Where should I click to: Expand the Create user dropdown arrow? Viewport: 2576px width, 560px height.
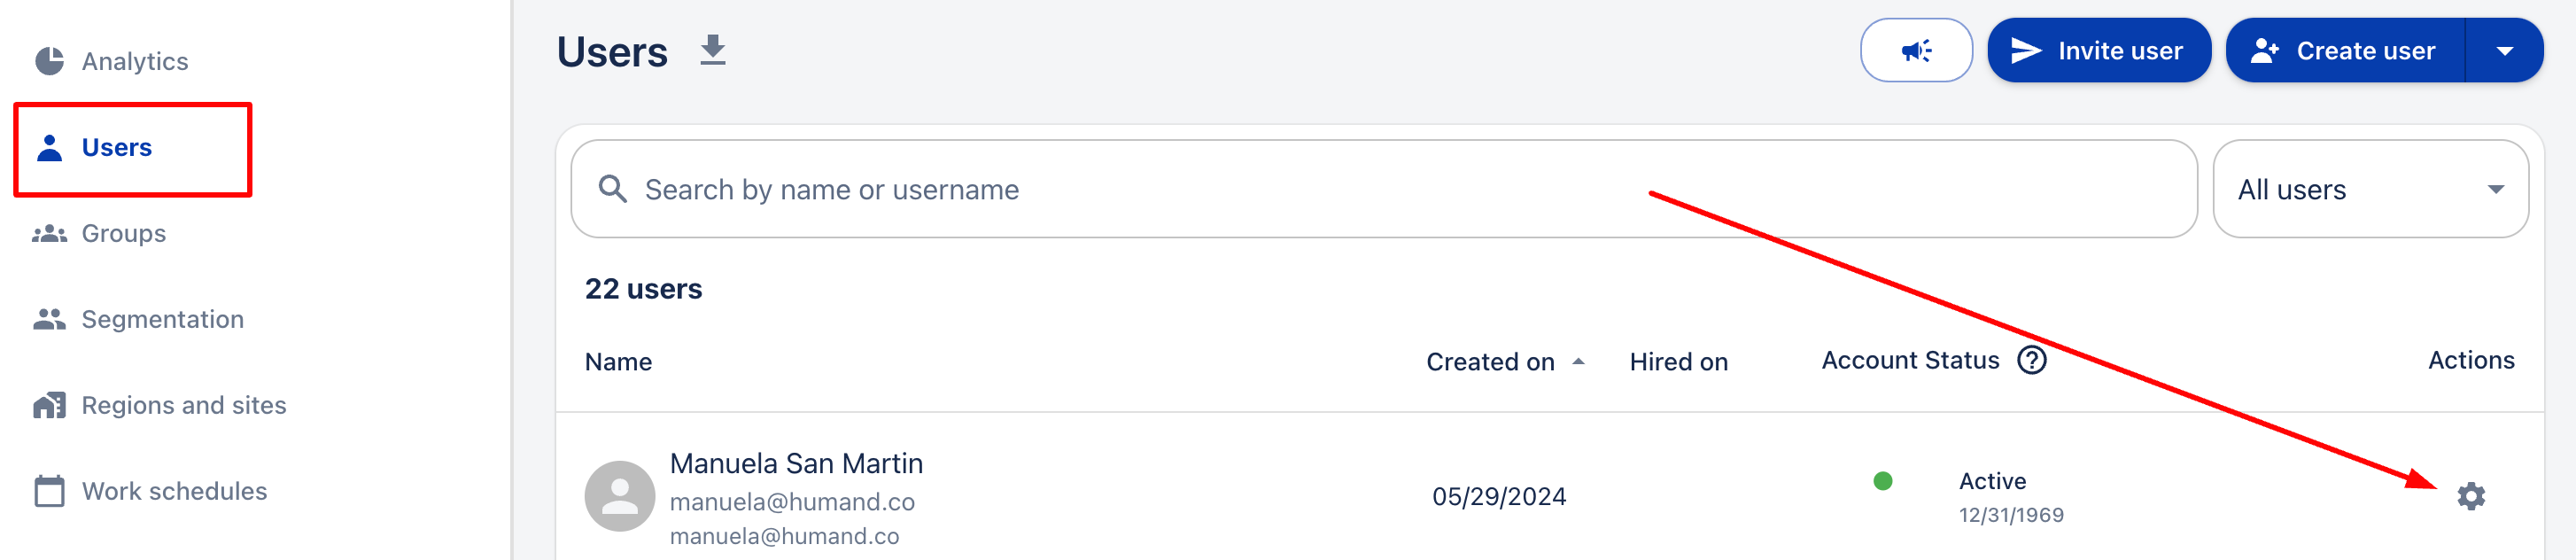pos(2506,50)
